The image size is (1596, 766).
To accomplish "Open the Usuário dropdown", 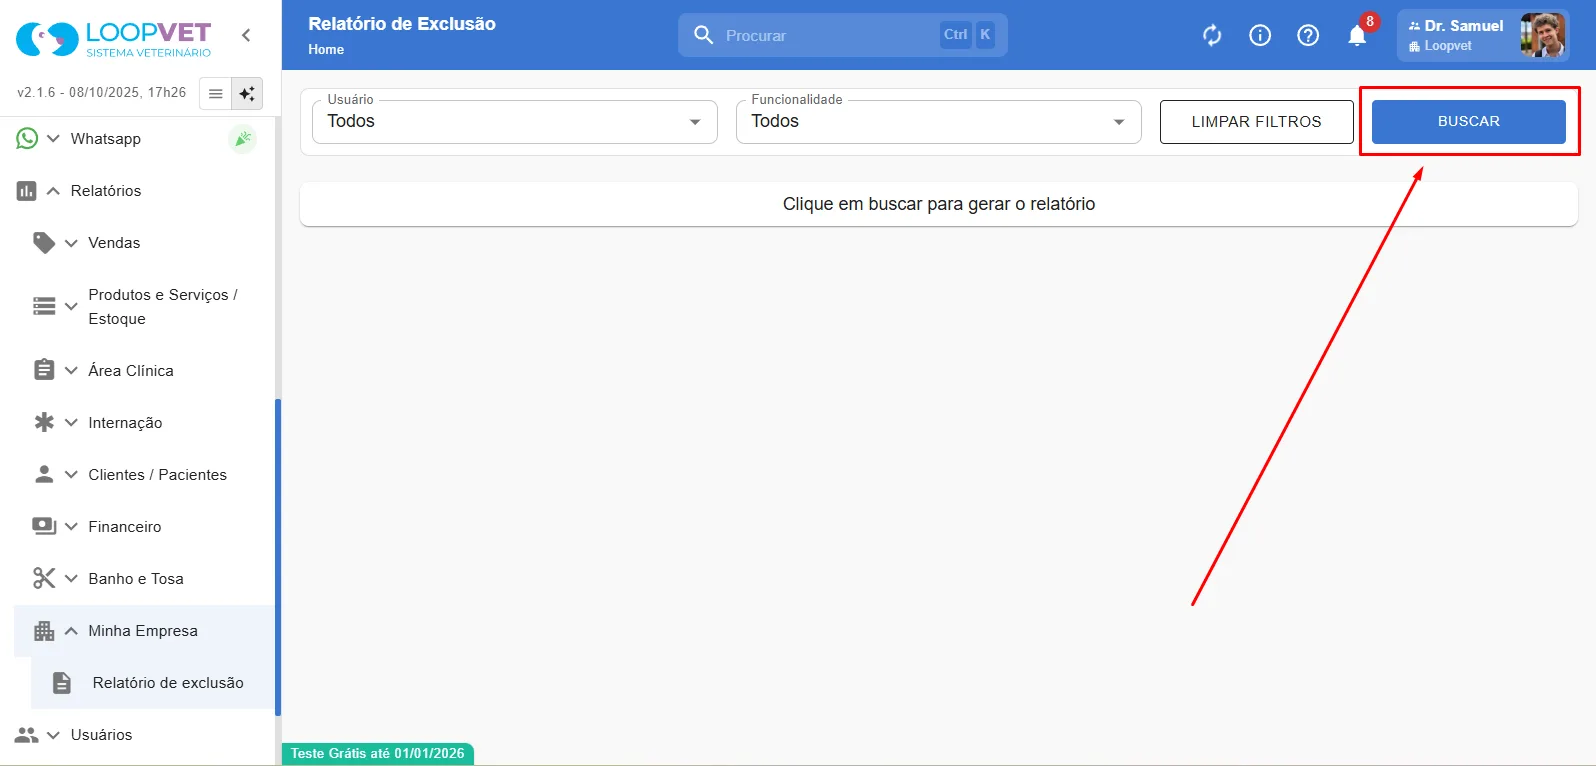I will 514,121.
